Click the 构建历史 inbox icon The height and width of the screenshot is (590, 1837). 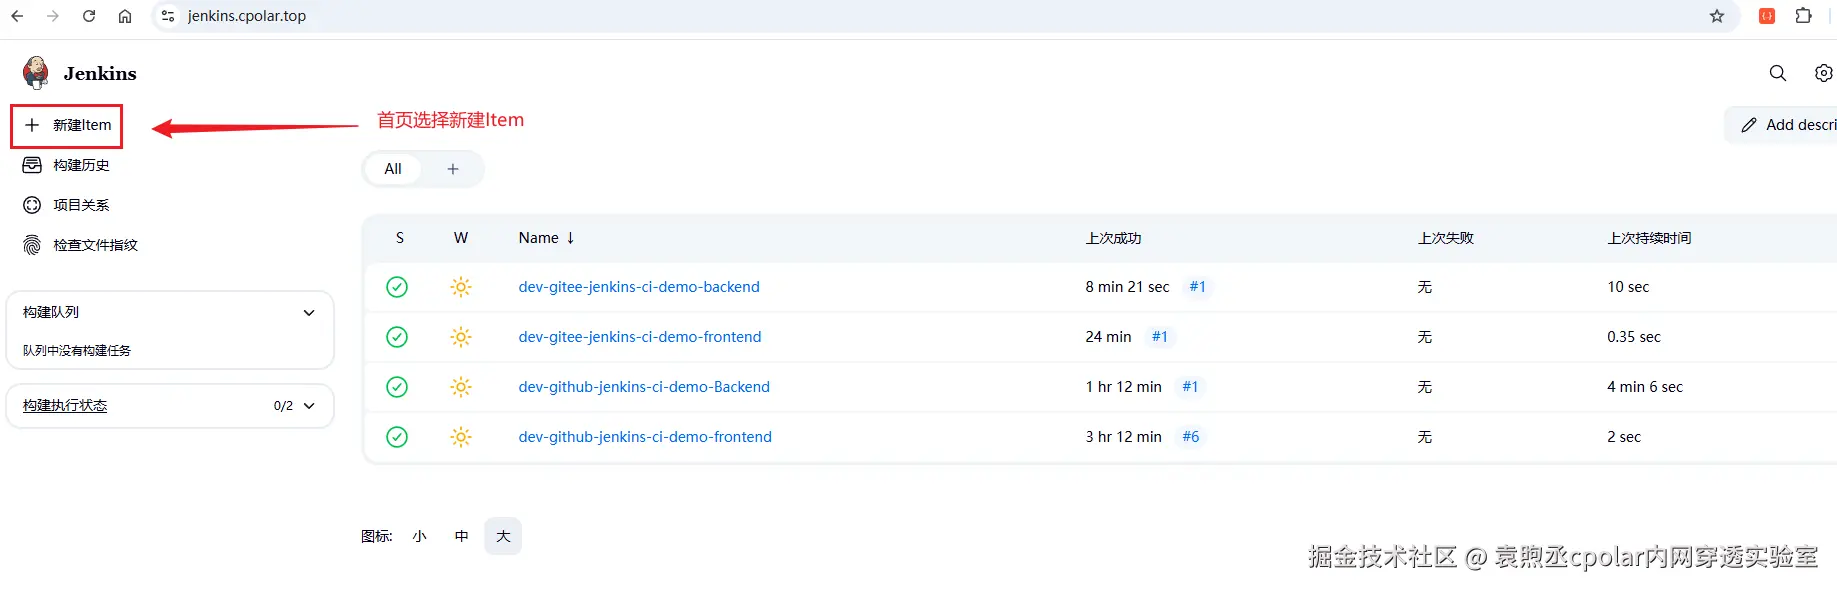point(32,165)
